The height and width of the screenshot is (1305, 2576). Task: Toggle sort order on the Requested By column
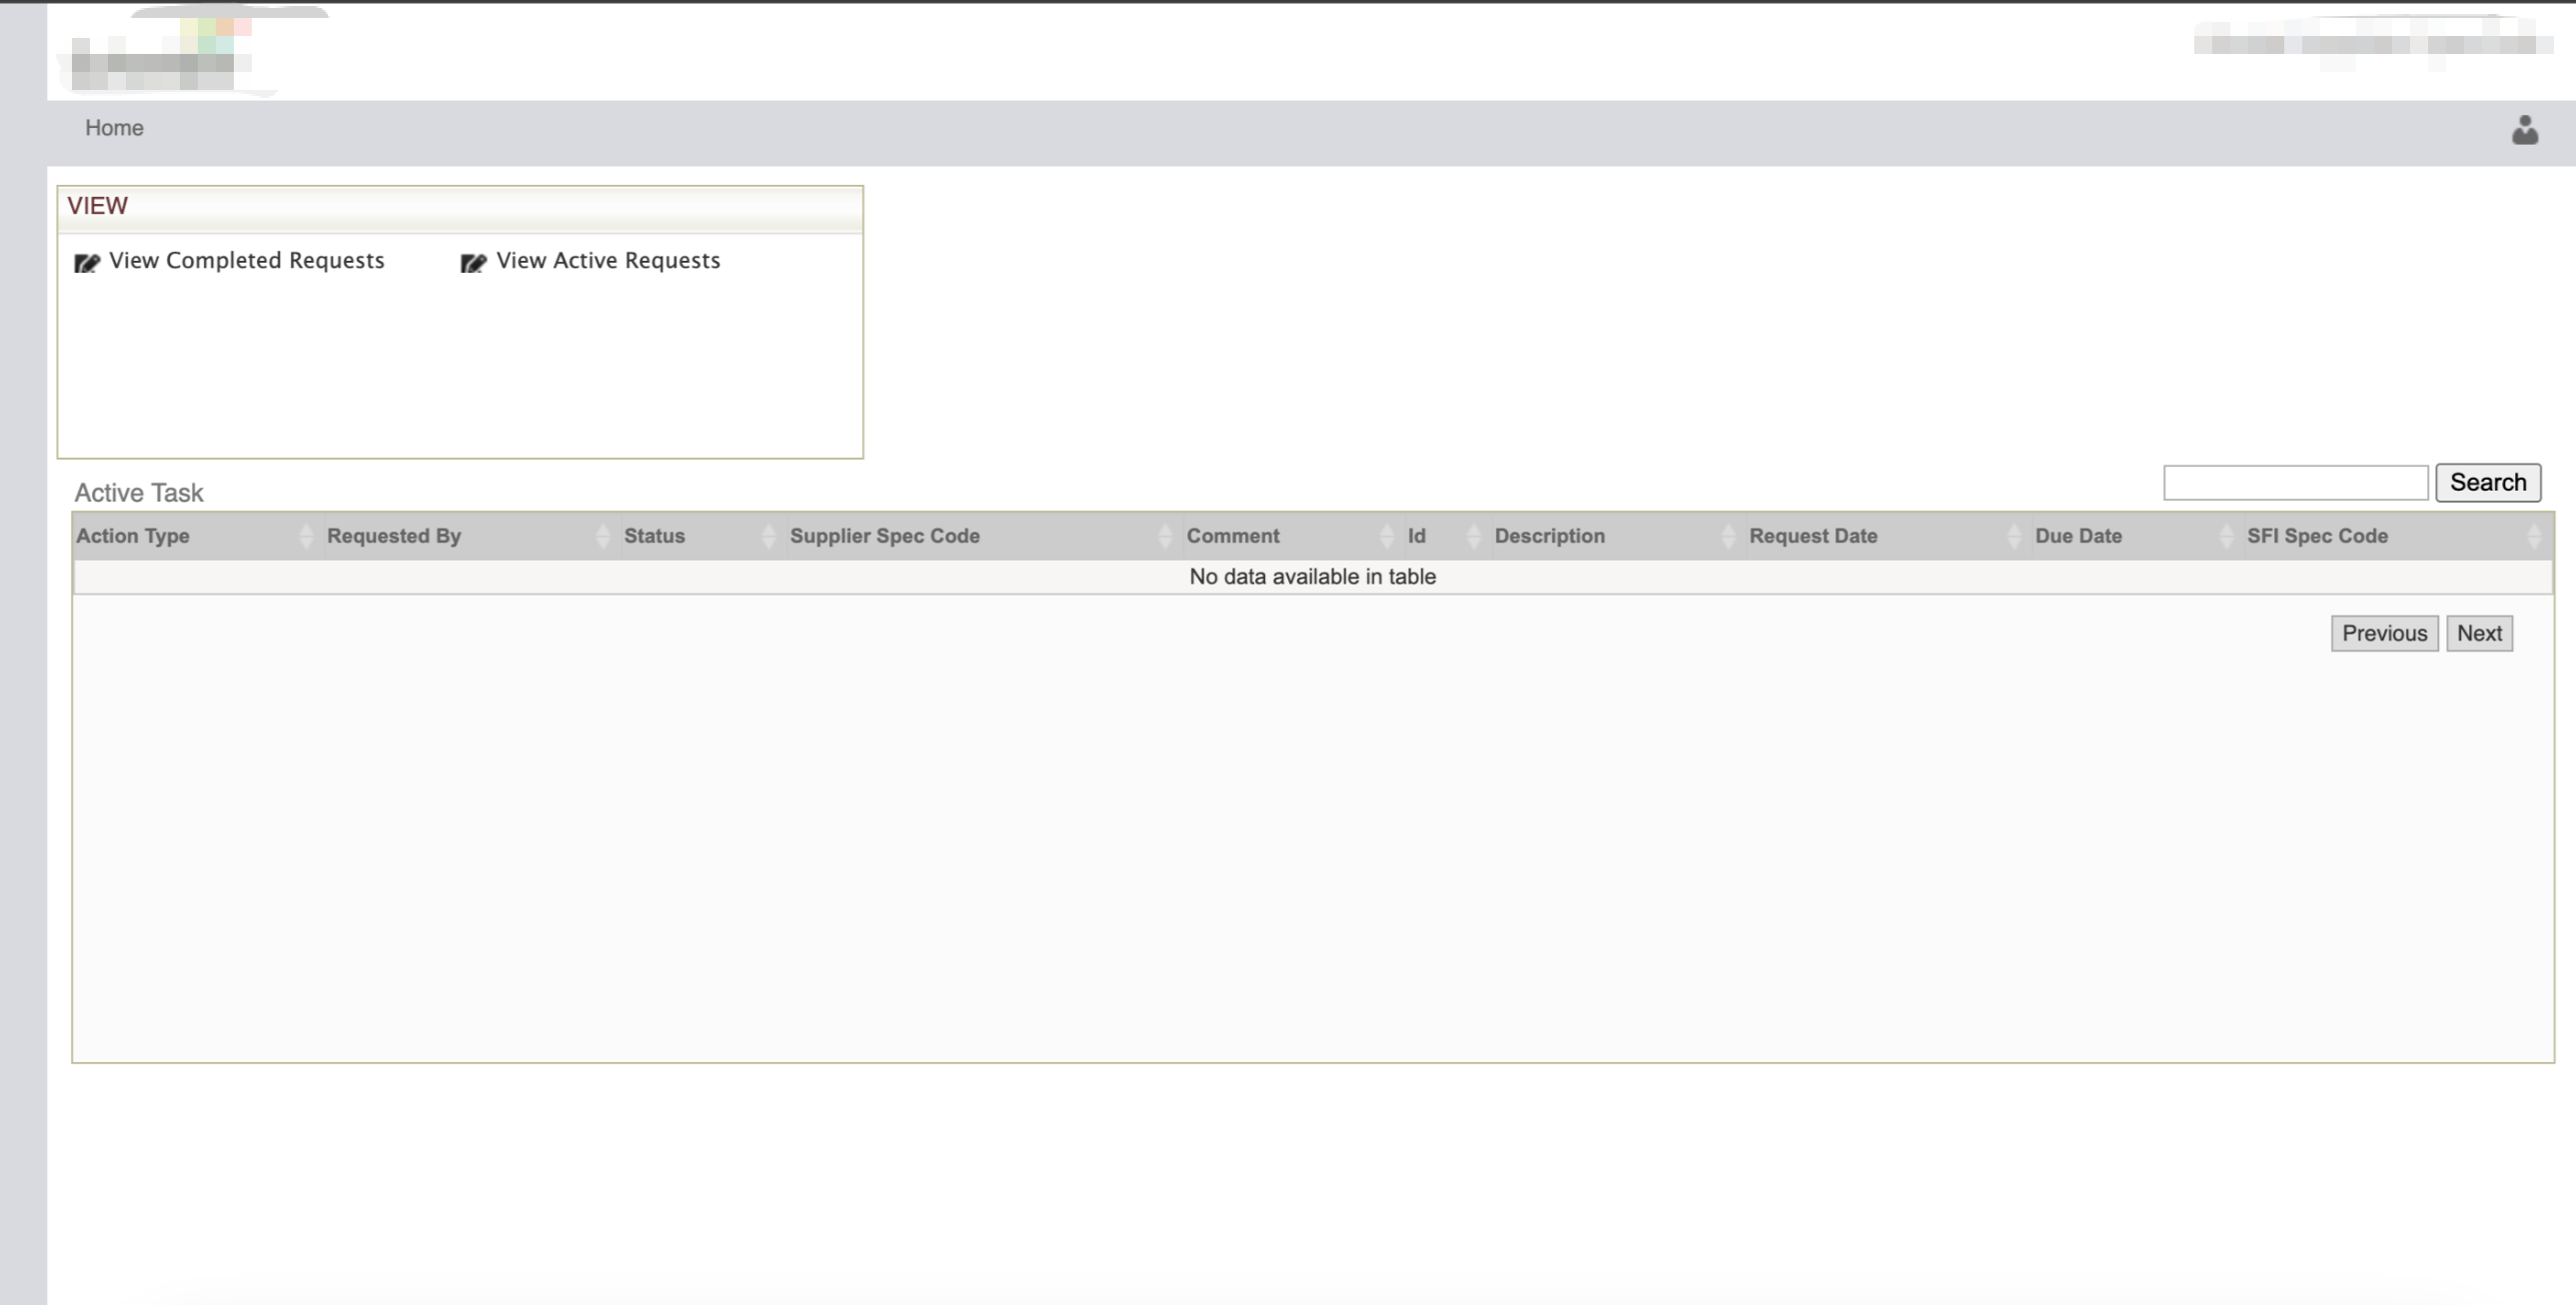point(602,535)
